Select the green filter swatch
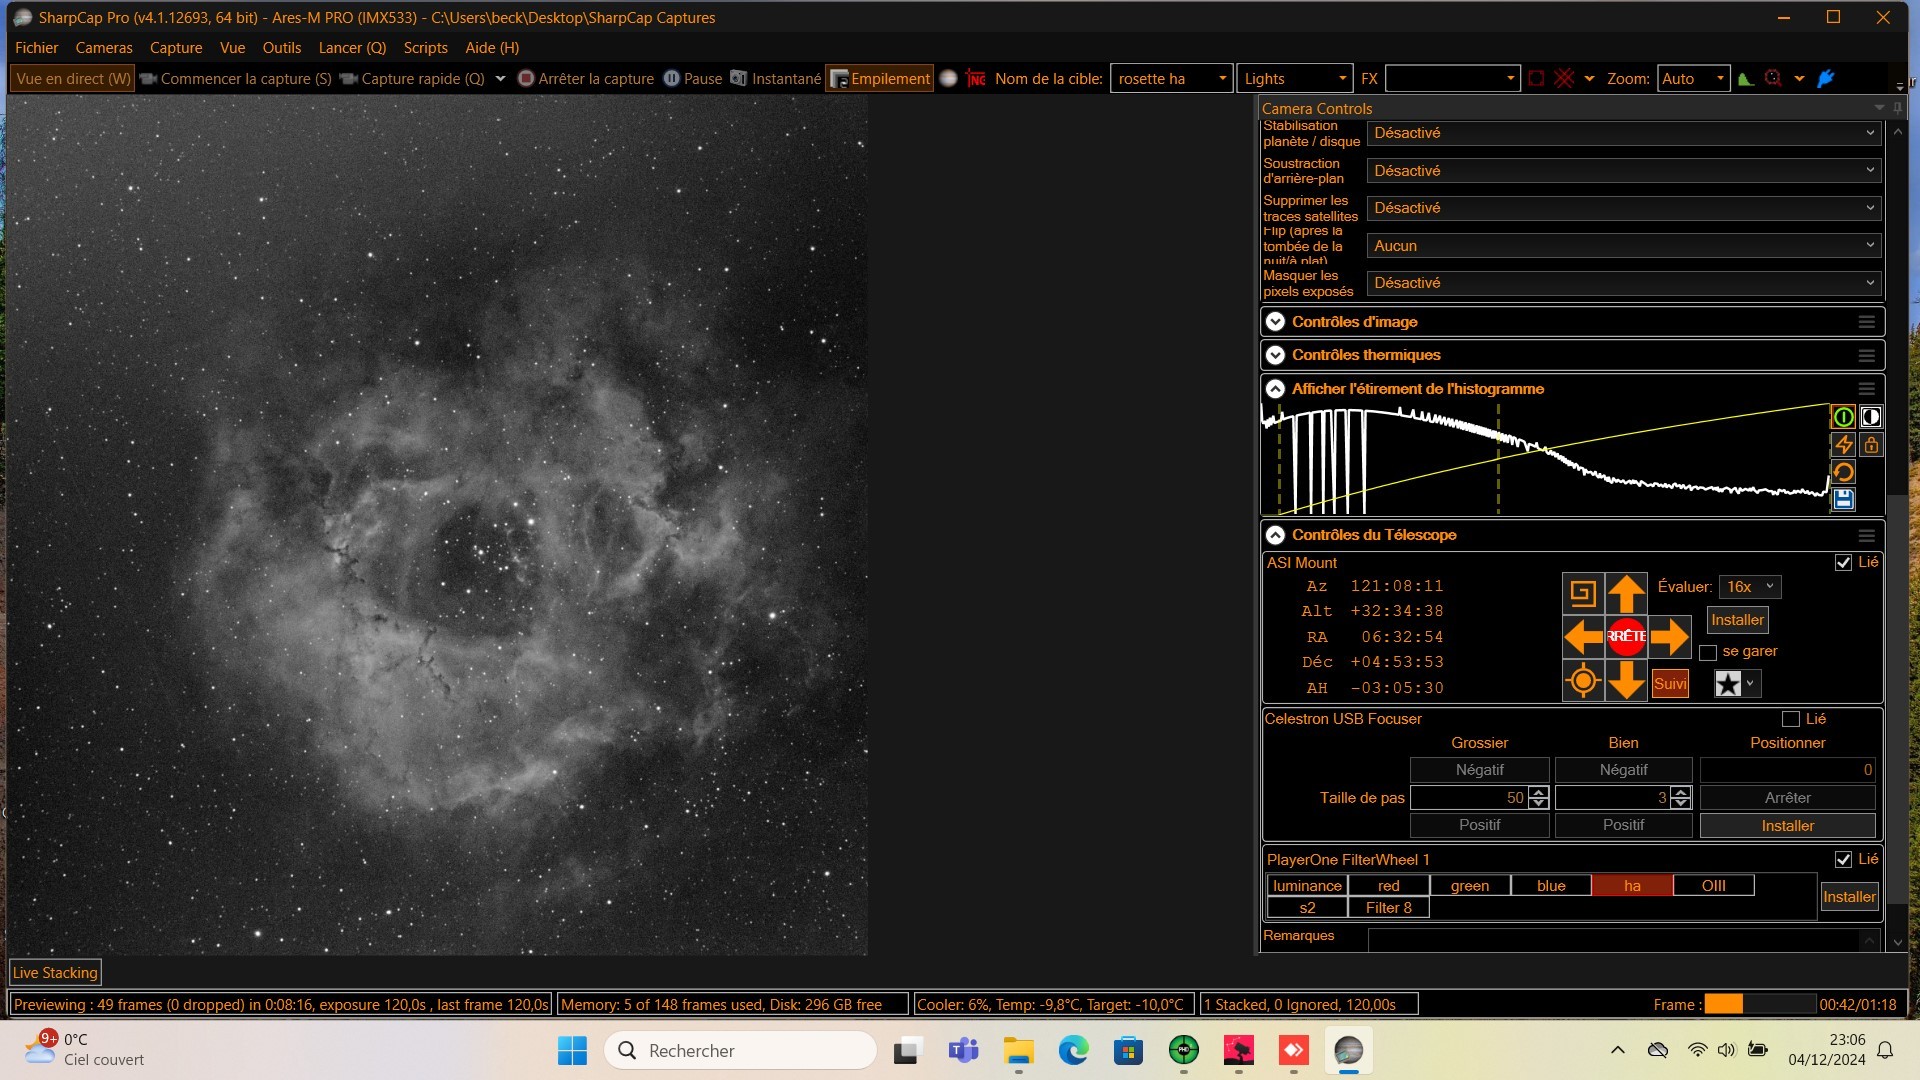Viewport: 1920px width, 1080px height. click(x=1470, y=886)
